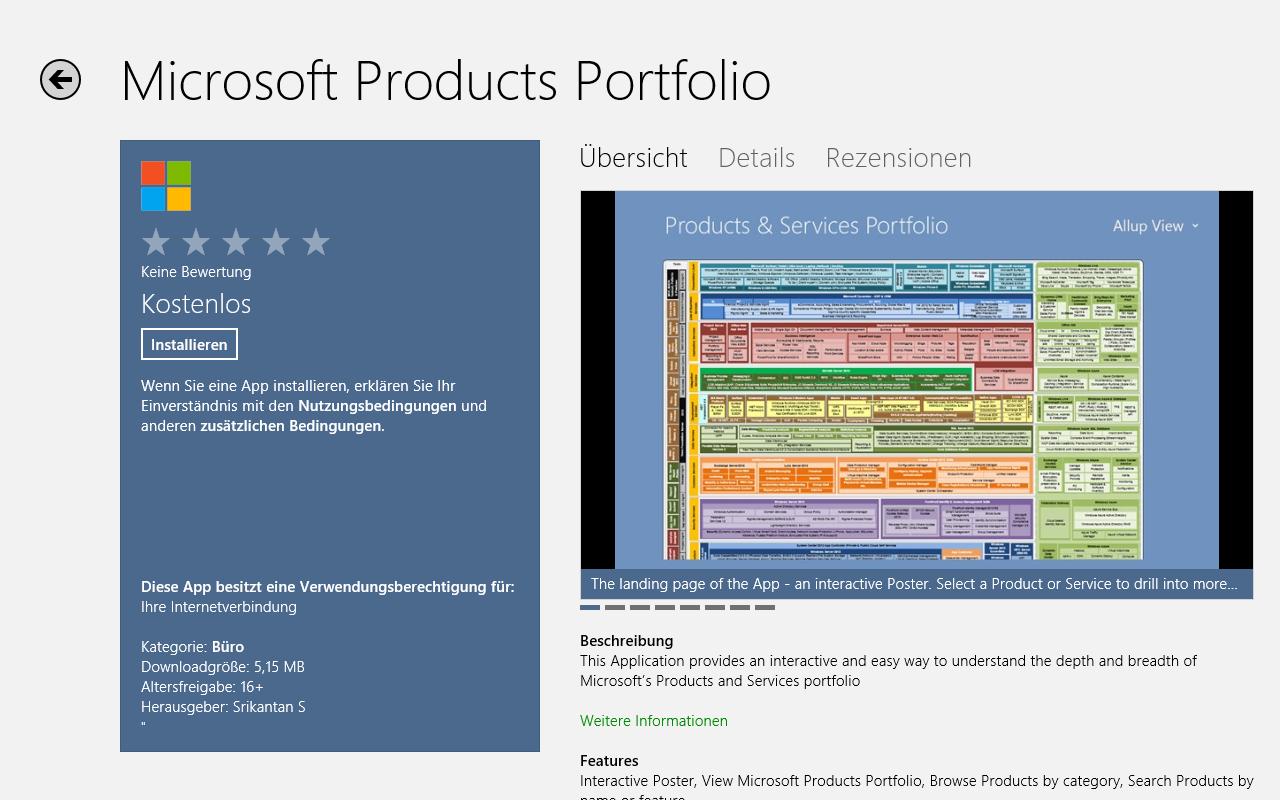Screen dimensions: 1280x800
Task: Click the Keine Bewertung text
Action: tap(196, 272)
